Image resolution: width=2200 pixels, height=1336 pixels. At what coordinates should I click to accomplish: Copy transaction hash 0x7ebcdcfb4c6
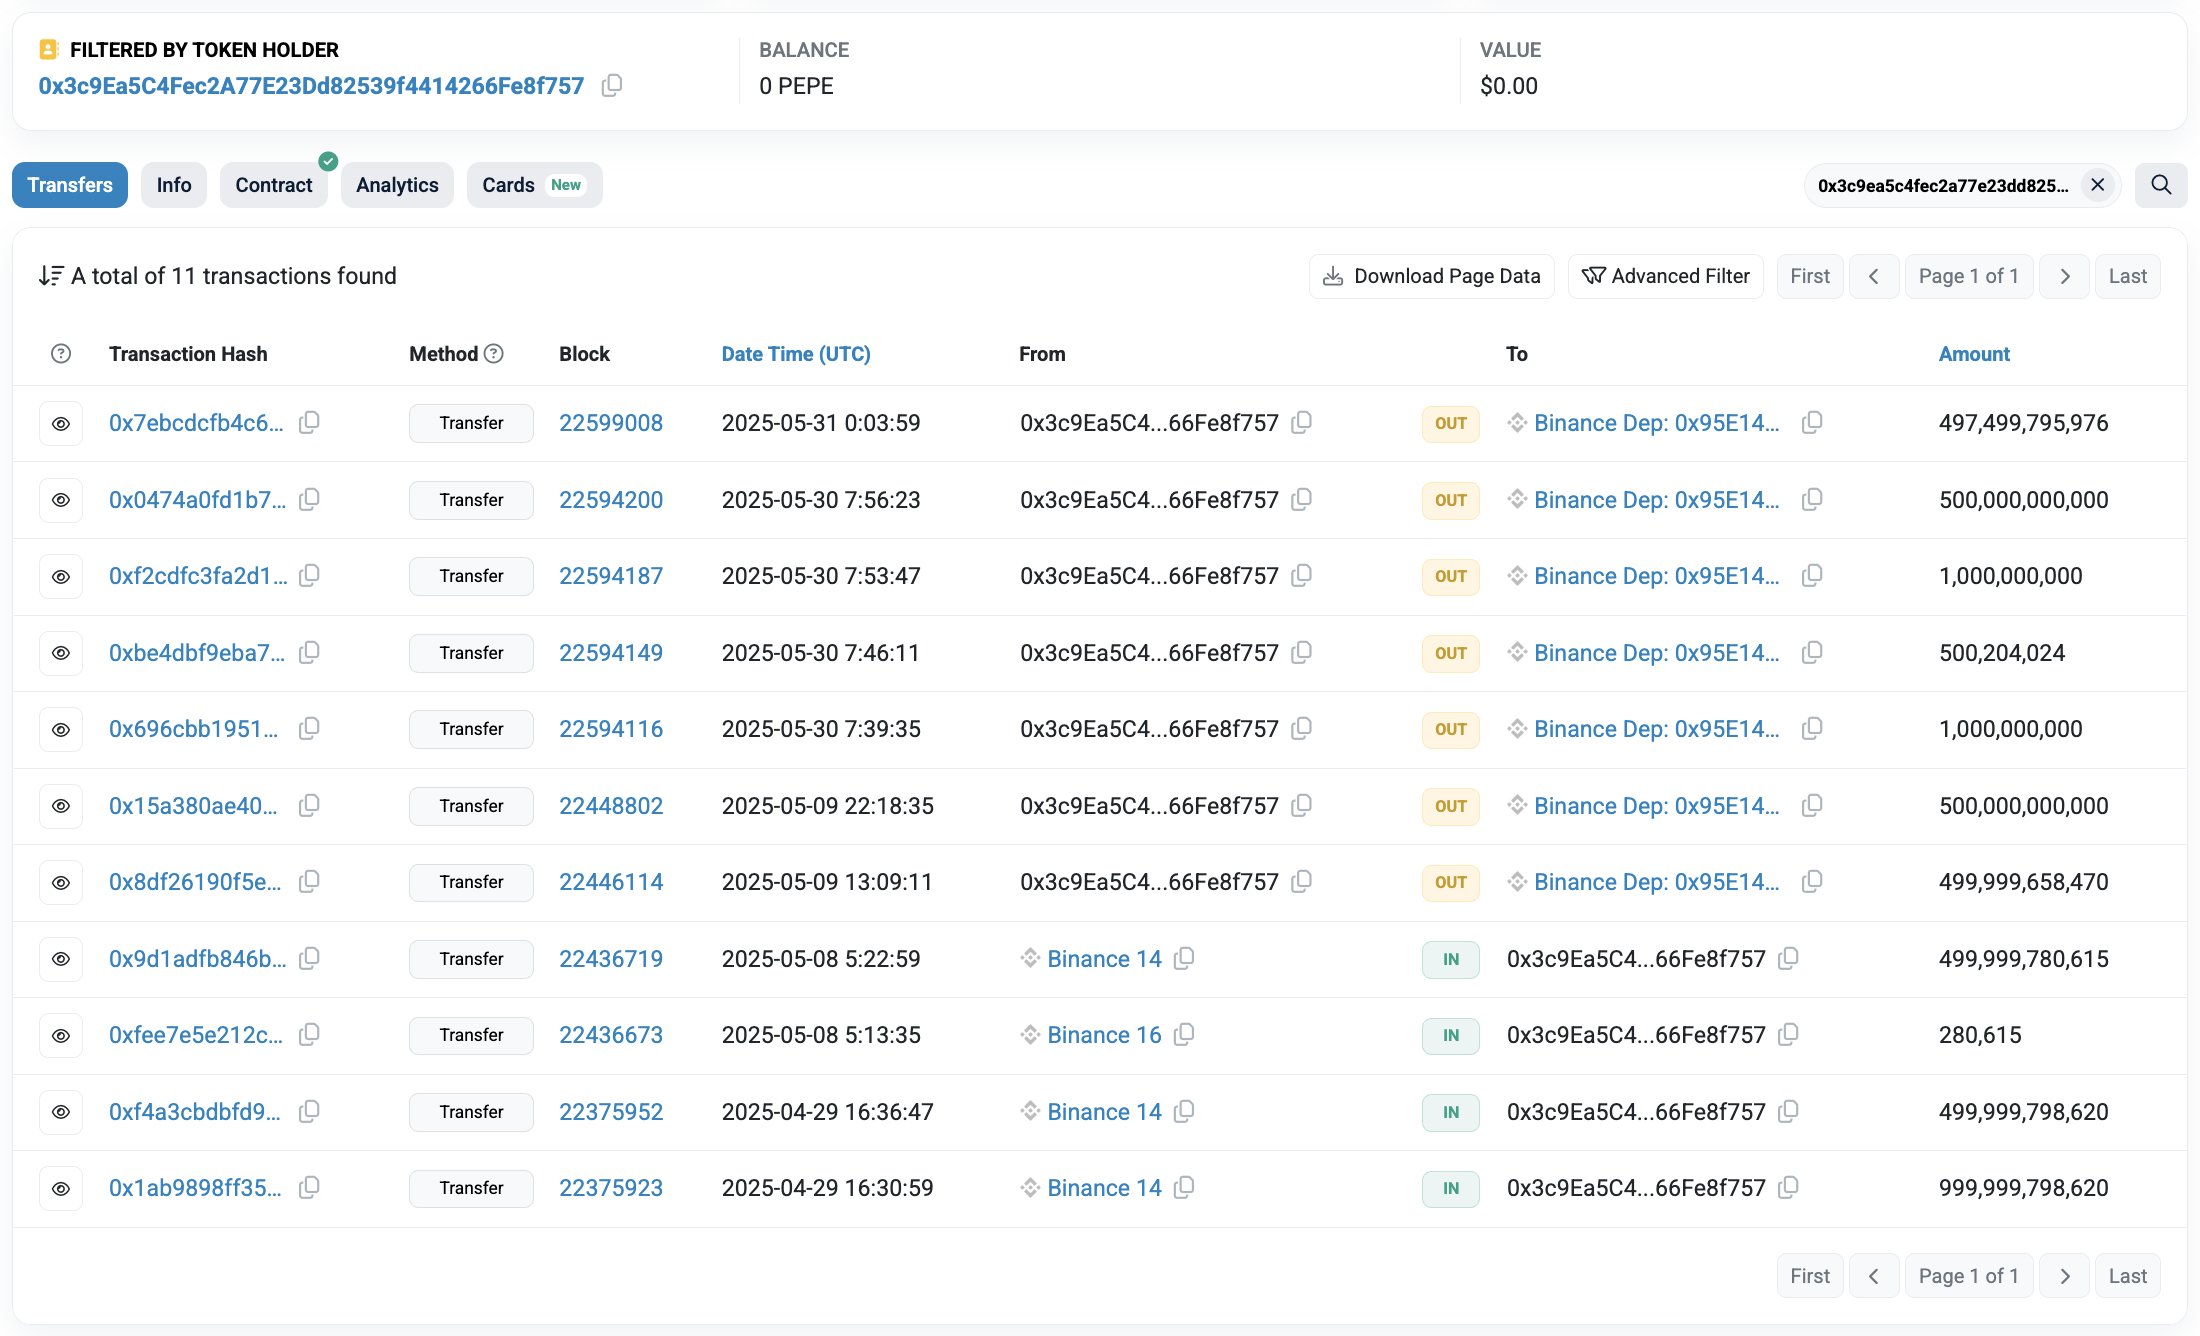point(310,423)
